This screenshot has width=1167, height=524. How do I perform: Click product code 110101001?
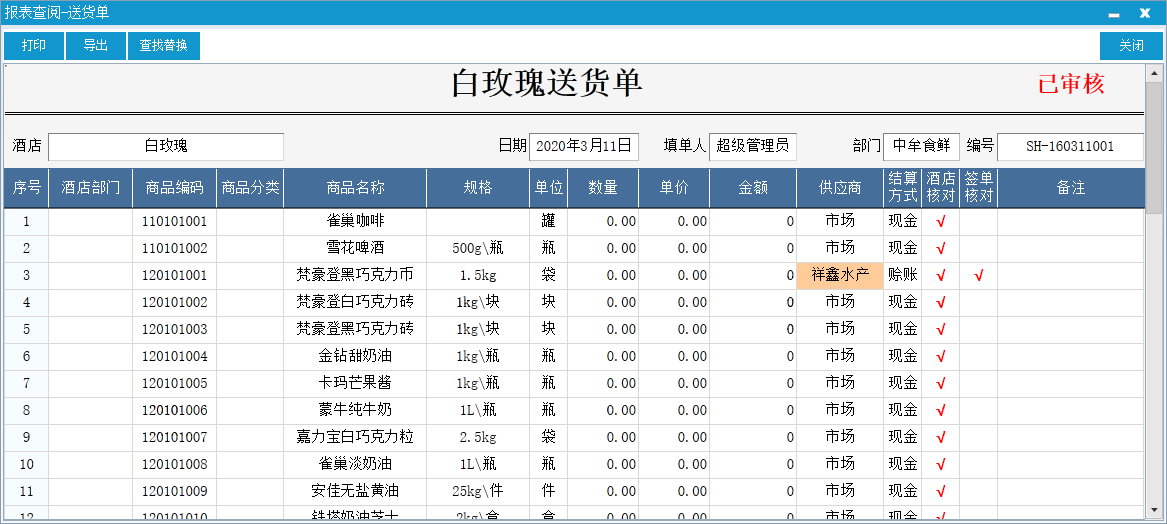175,222
